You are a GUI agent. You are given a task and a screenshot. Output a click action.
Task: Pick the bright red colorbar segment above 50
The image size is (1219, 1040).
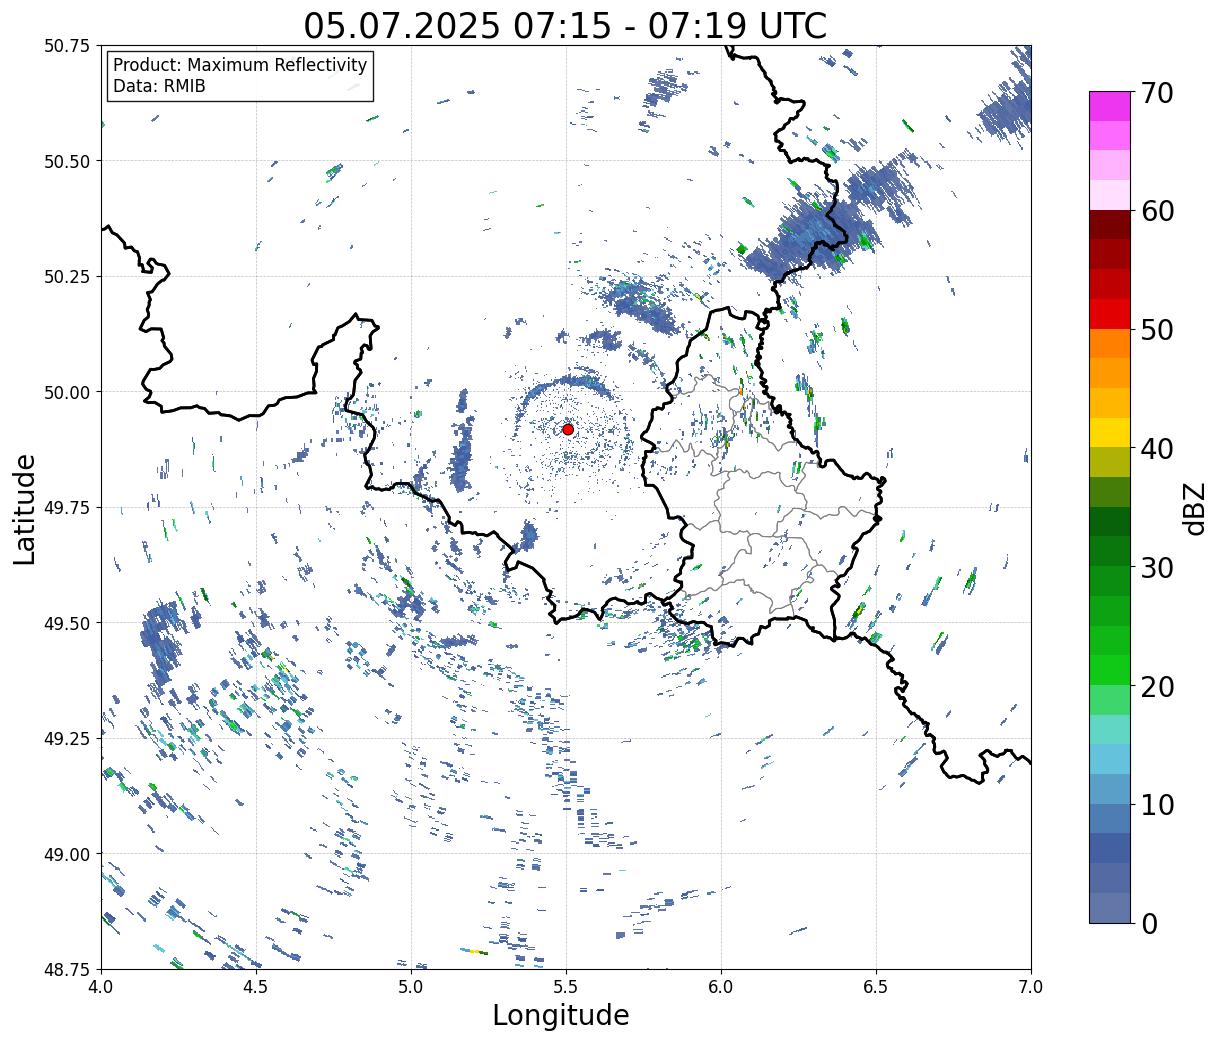click(x=1110, y=314)
